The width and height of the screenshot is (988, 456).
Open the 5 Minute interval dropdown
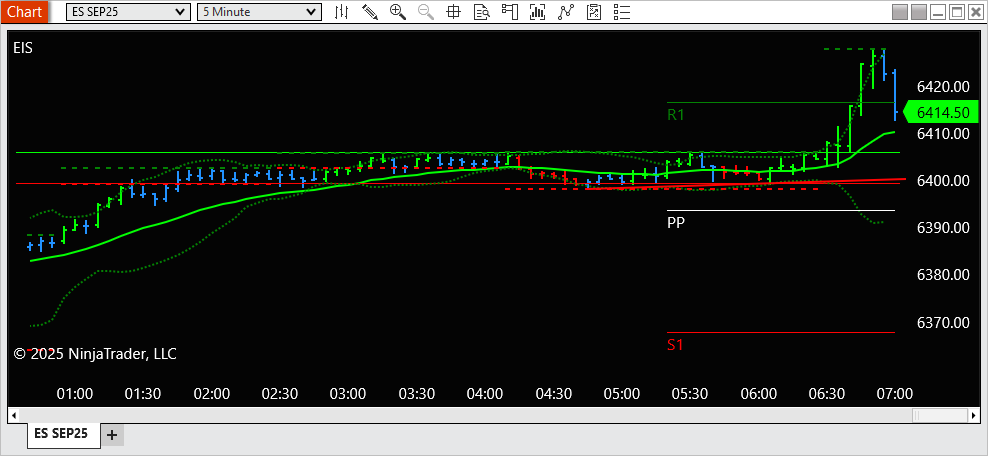coord(259,11)
